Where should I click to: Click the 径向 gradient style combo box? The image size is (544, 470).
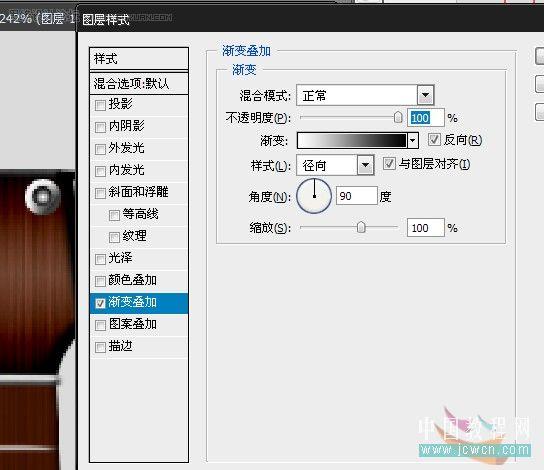click(335, 165)
